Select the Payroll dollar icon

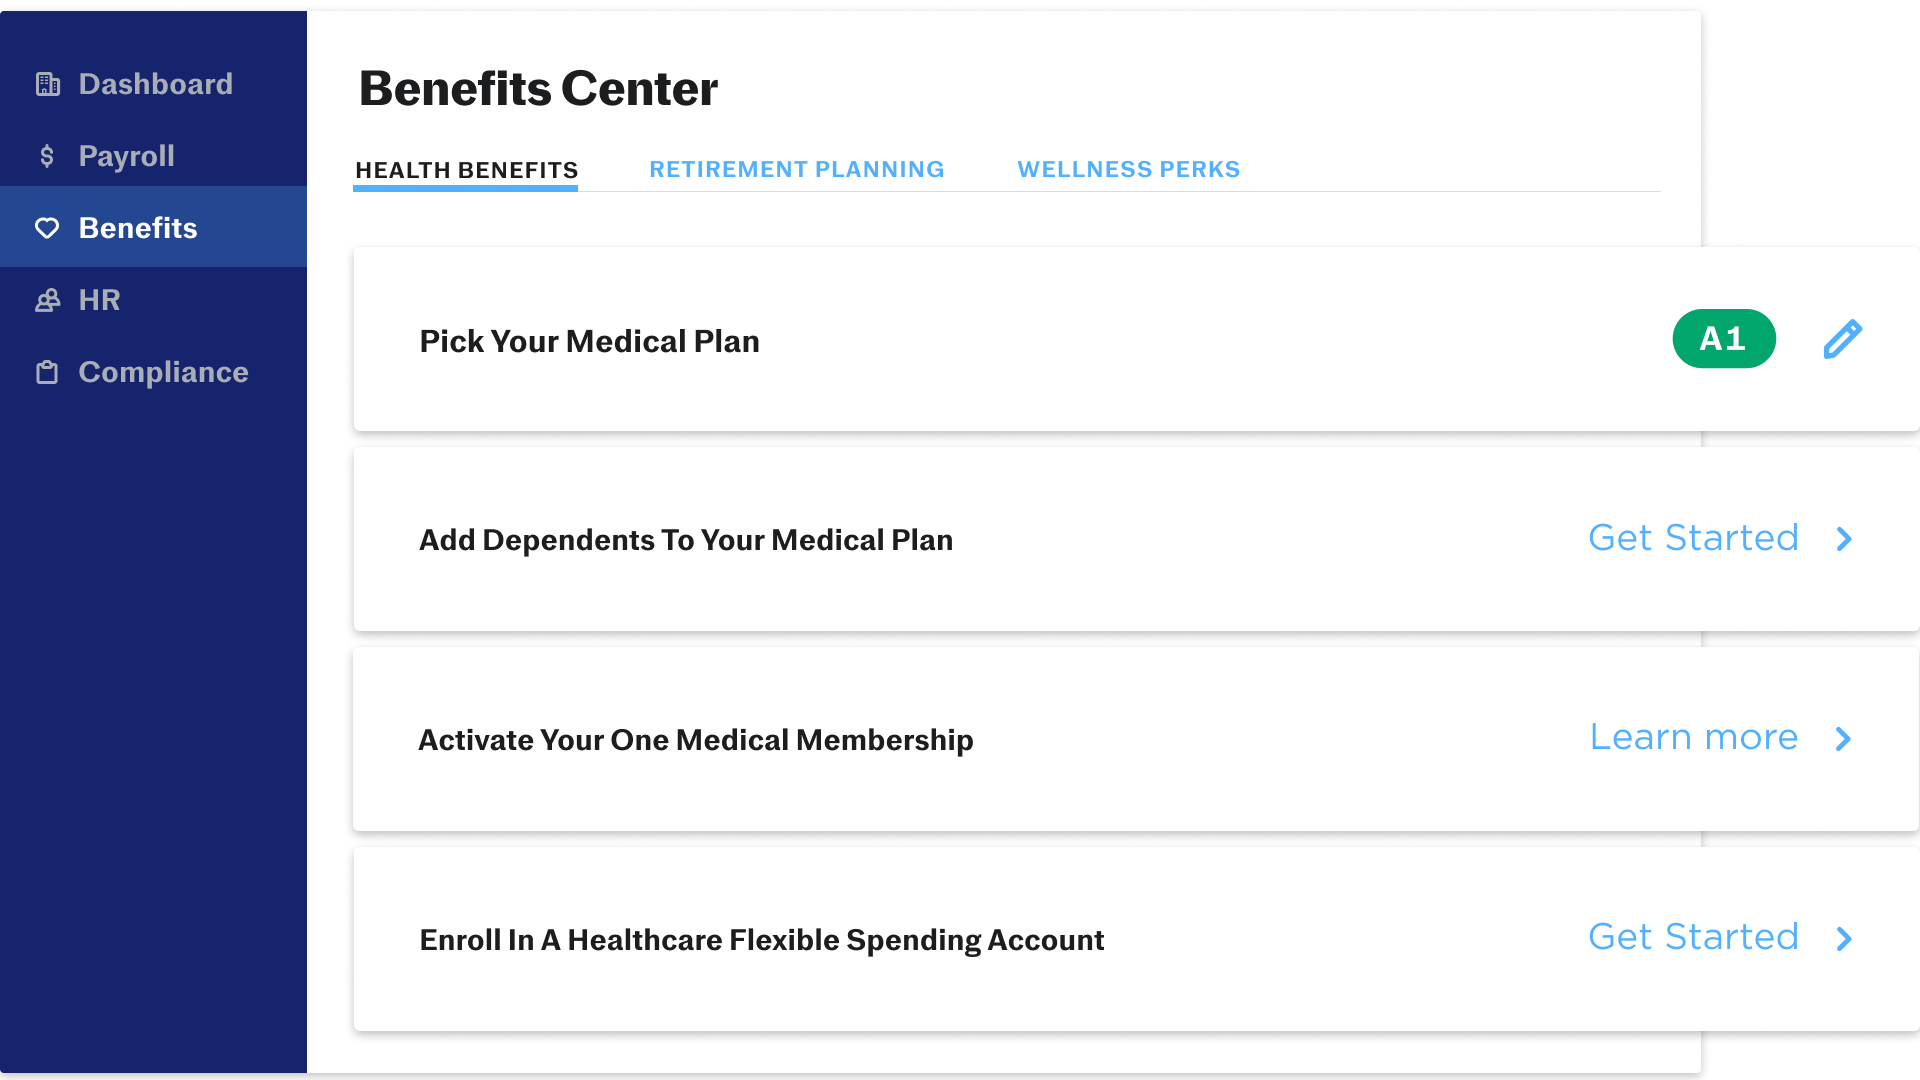(46, 156)
